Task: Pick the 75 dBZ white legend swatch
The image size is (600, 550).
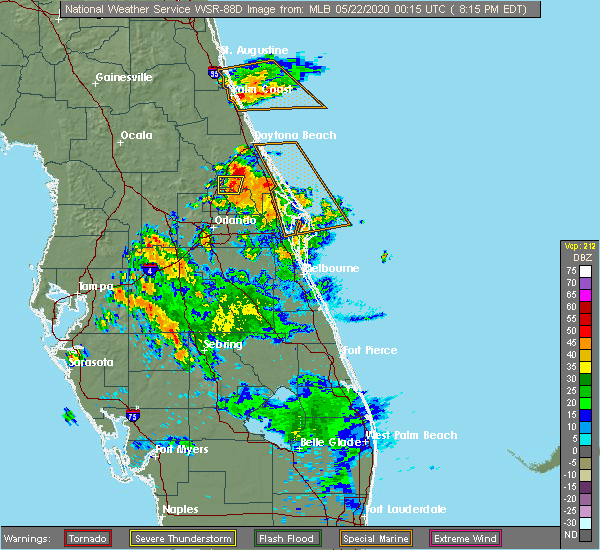Action: pos(585,271)
